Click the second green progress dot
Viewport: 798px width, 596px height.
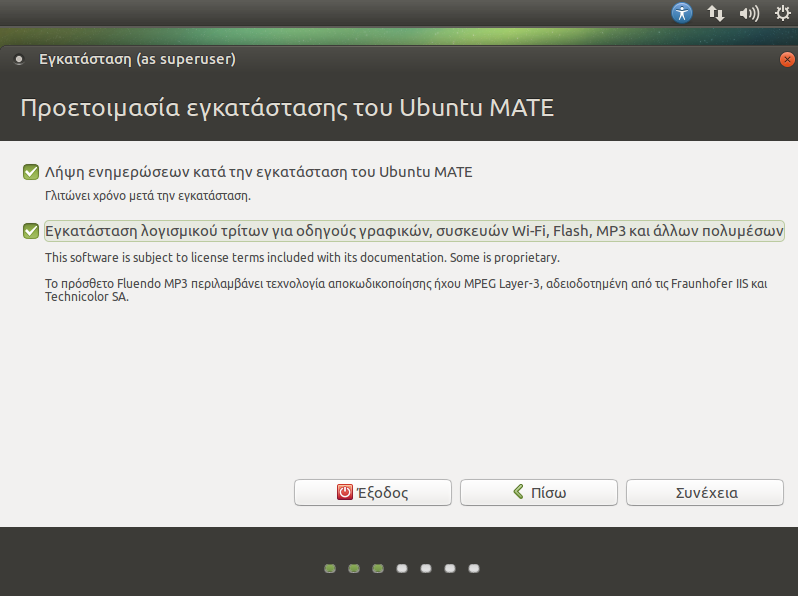pyautogui.click(x=354, y=568)
